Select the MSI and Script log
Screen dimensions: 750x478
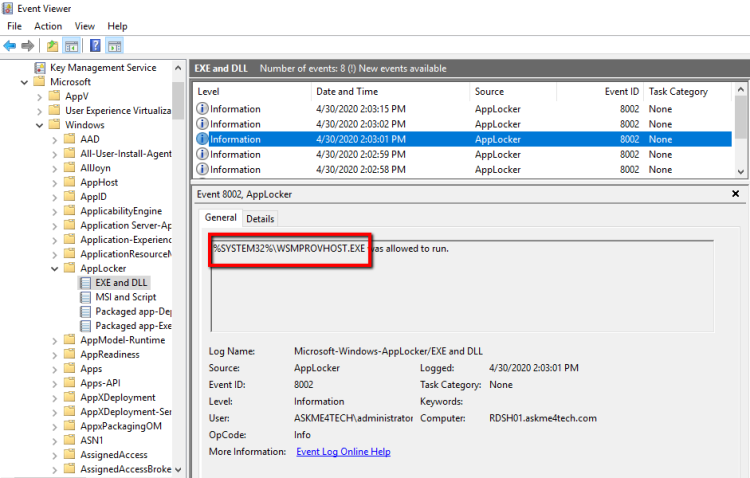pos(125,297)
